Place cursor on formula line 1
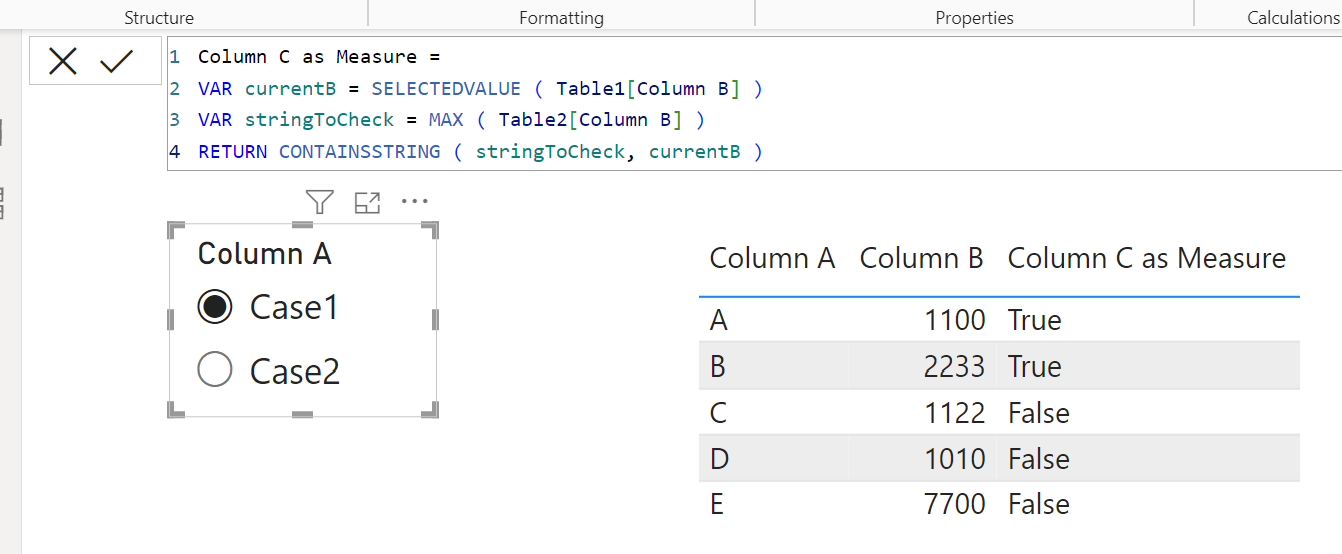The image size is (1342, 554). pyautogui.click(x=319, y=57)
